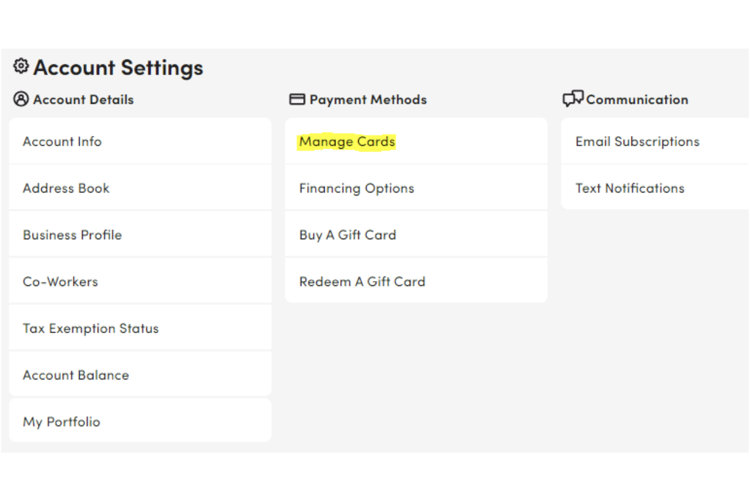
Task: Click the Payment Methods card icon
Action: (x=297, y=99)
